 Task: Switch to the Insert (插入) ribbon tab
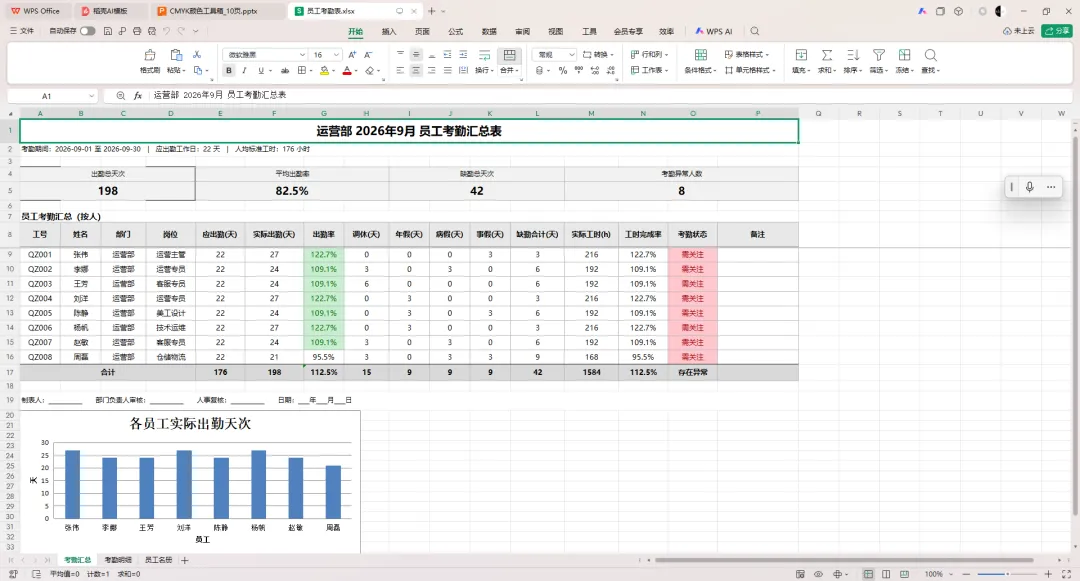click(x=388, y=31)
